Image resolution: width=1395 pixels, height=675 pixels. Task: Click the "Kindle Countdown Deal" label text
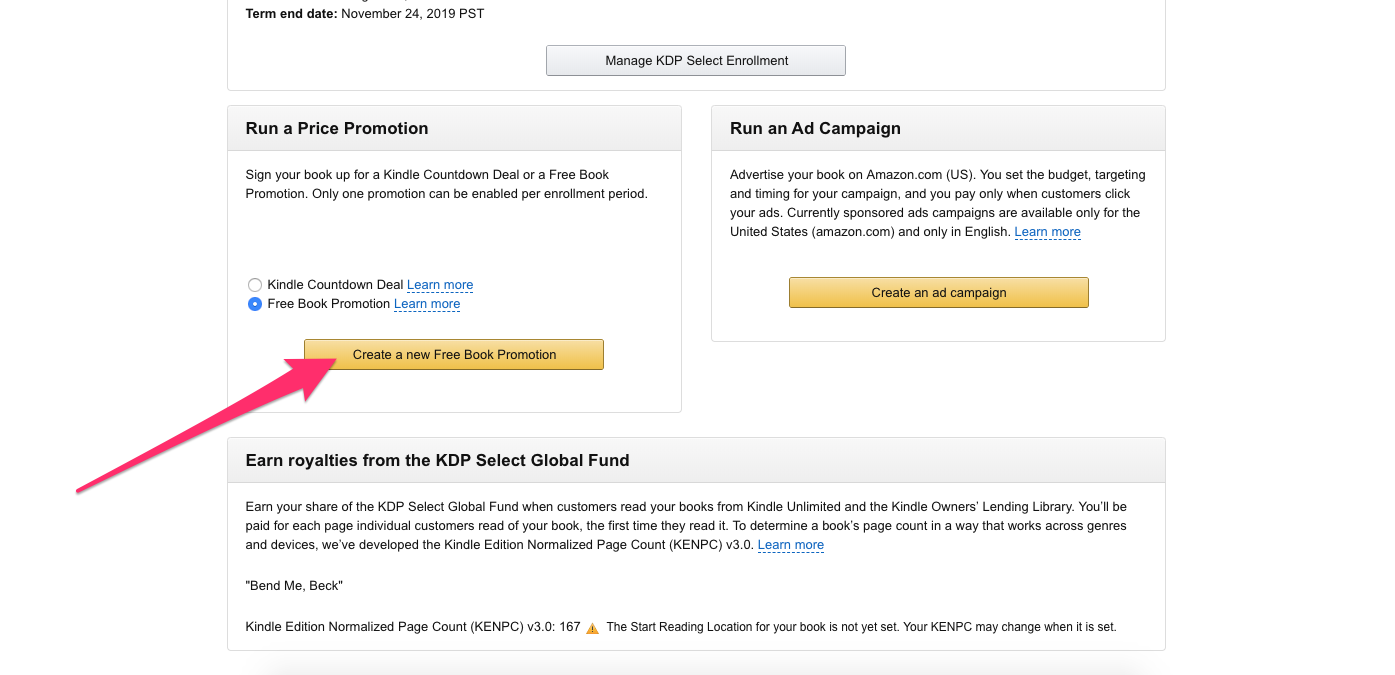335,285
